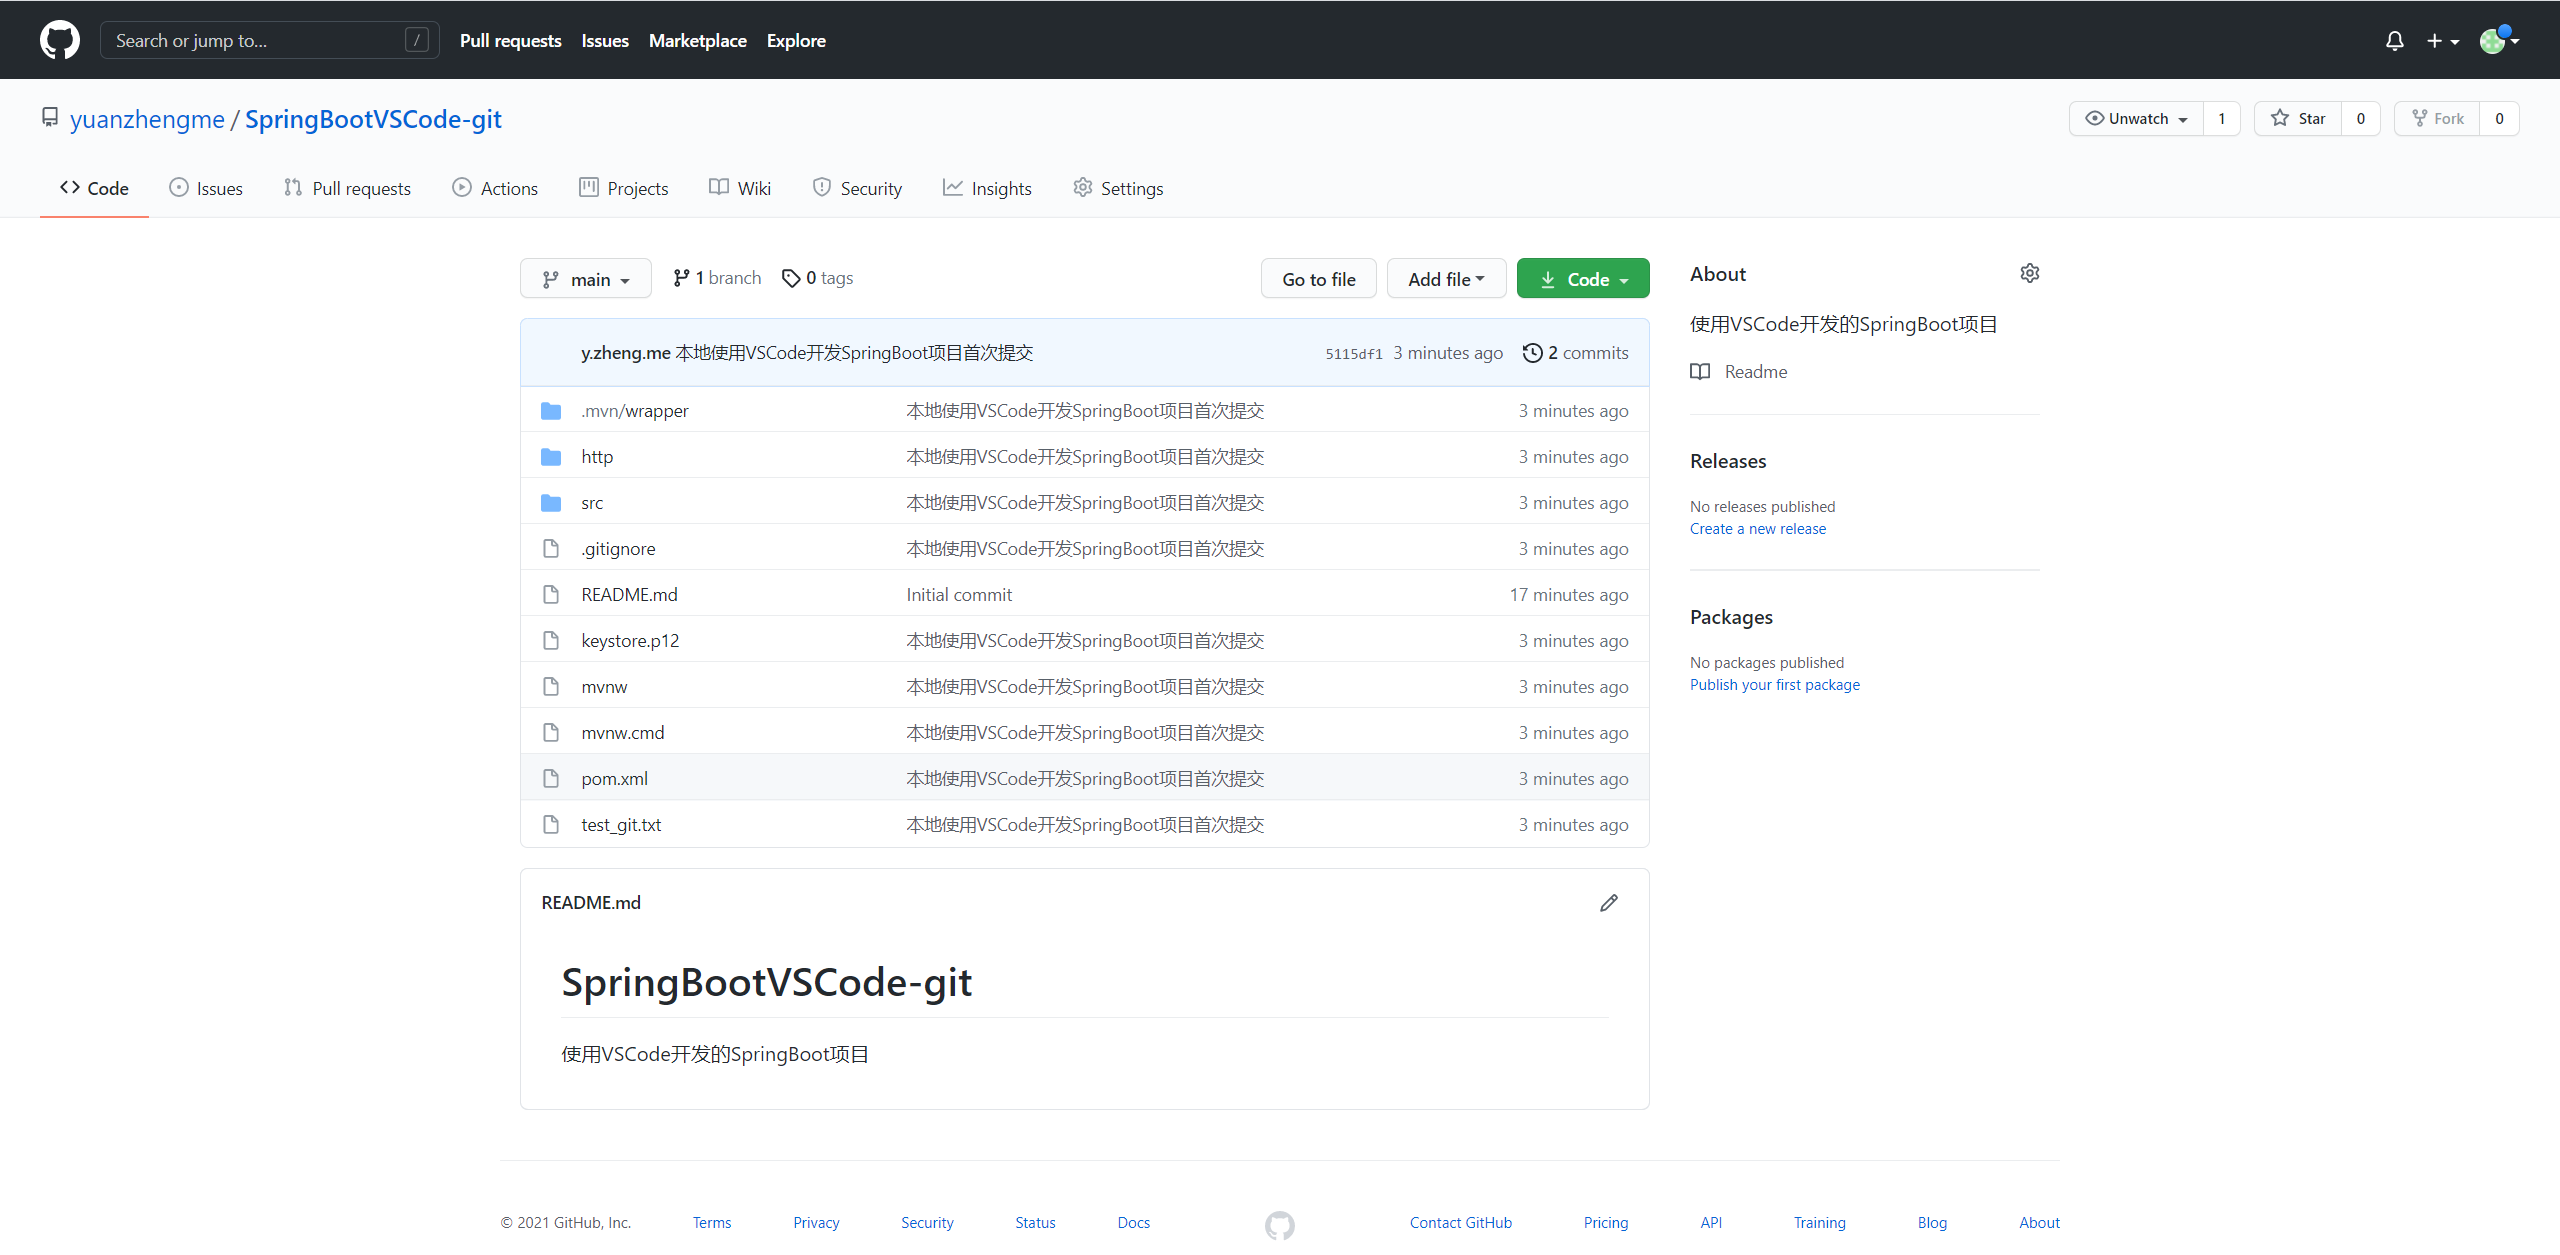Click the README.md file icon
Screen dimensions: 2560x1255
[551, 595]
